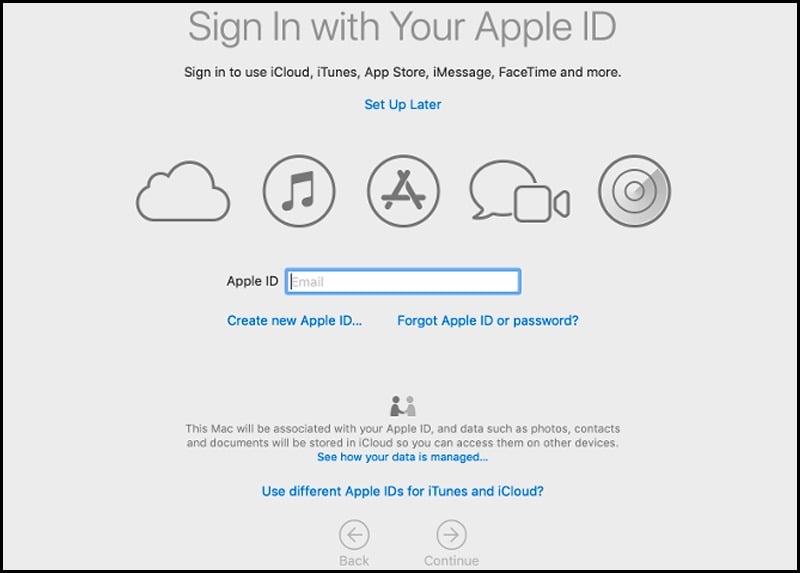Click the two-people data privacy icon

[x=403, y=406]
